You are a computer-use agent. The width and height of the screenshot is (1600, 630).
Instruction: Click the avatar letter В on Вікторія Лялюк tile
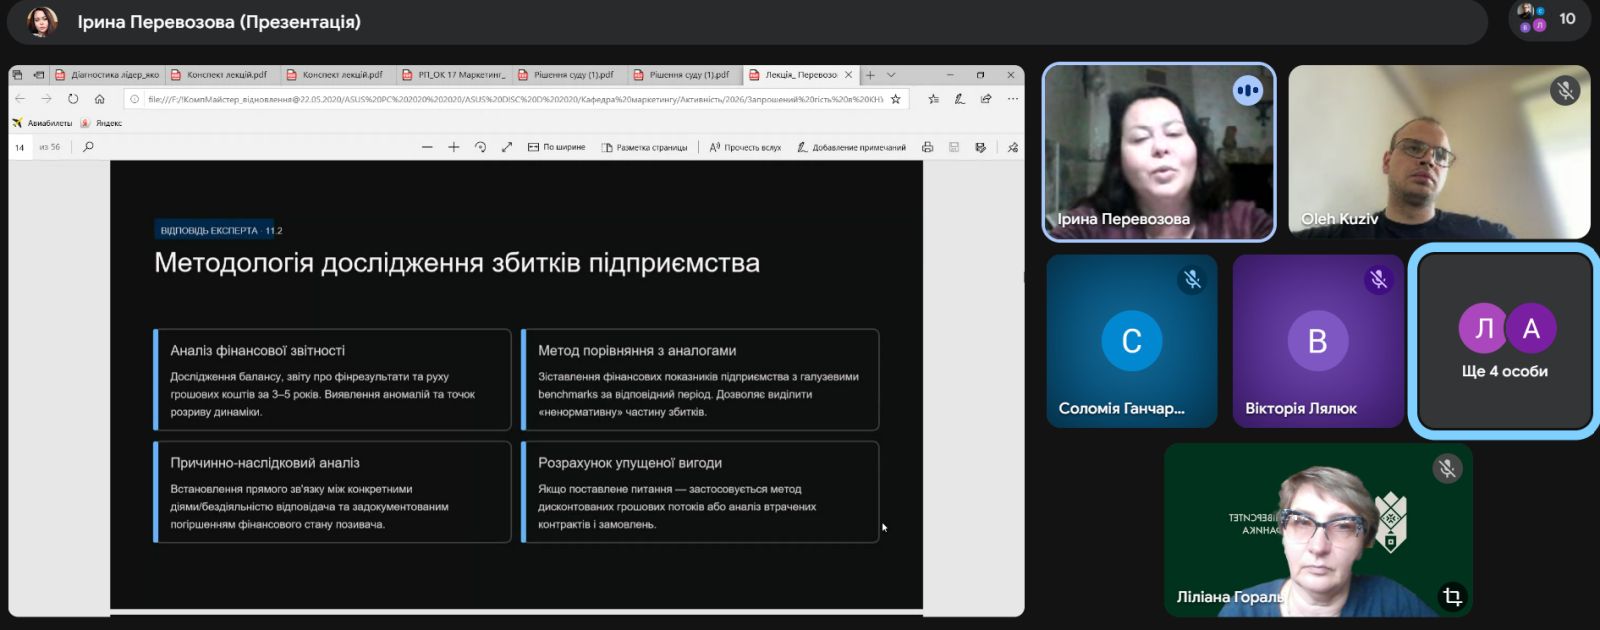(1317, 341)
